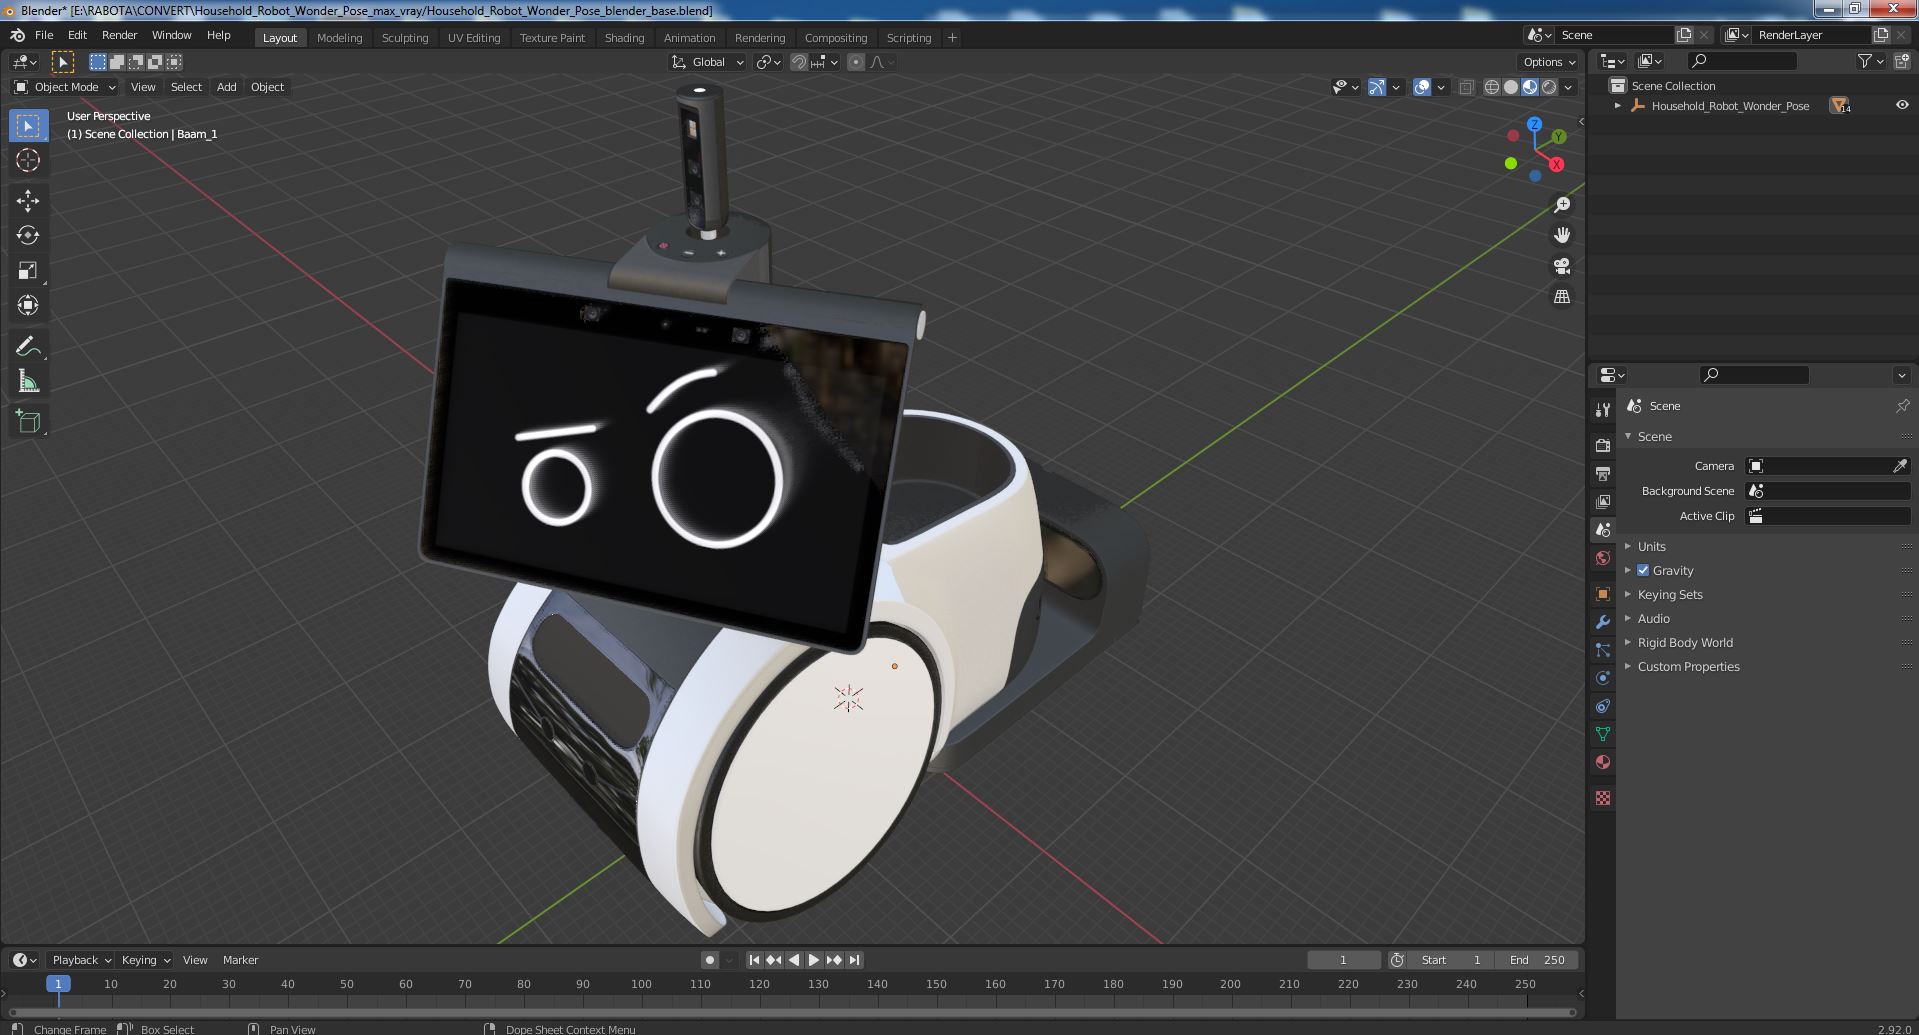This screenshot has width=1919, height=1035.
Task: Click the Zoom view magnifier icon
Action: 1562,205
